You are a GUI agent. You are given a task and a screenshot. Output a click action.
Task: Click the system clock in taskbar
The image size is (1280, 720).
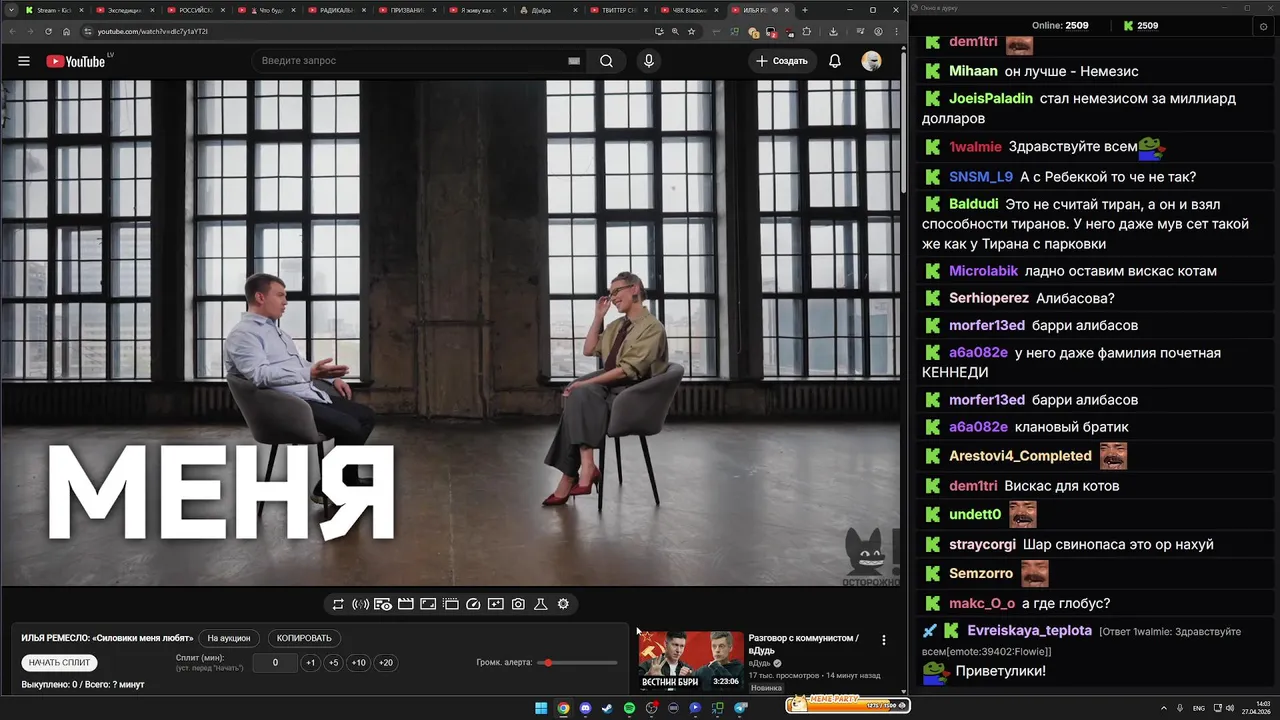click(x=1256, y=708)
